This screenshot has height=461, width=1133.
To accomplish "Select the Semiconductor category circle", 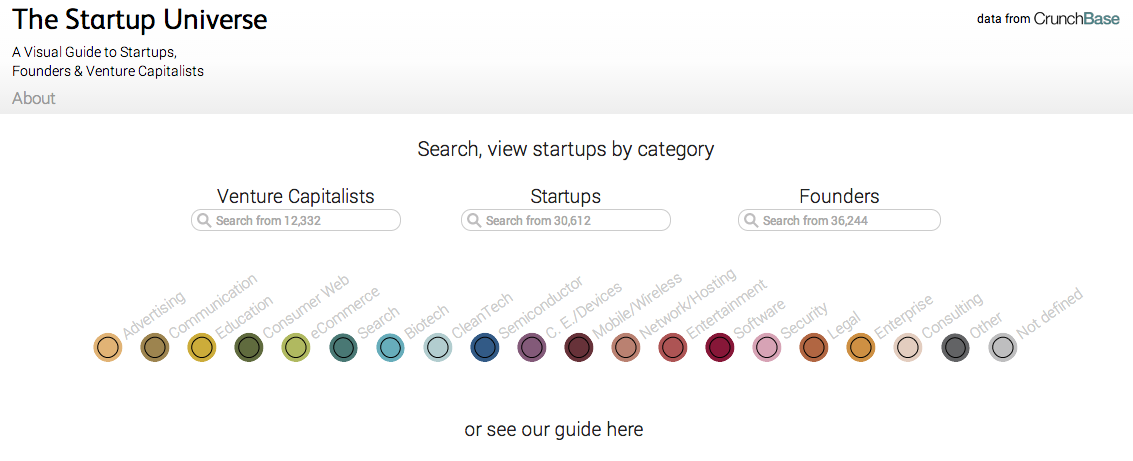I will tap(485, 347).
